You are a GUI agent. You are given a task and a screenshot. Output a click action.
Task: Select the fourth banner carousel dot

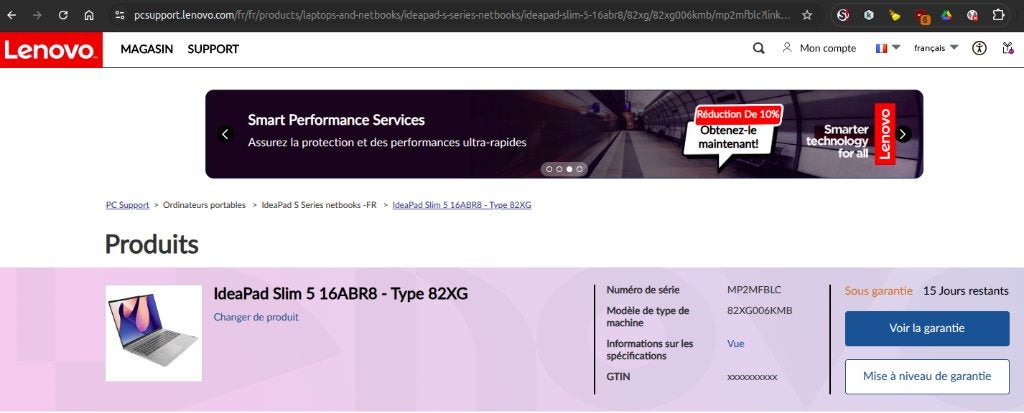tap(579, 169)
